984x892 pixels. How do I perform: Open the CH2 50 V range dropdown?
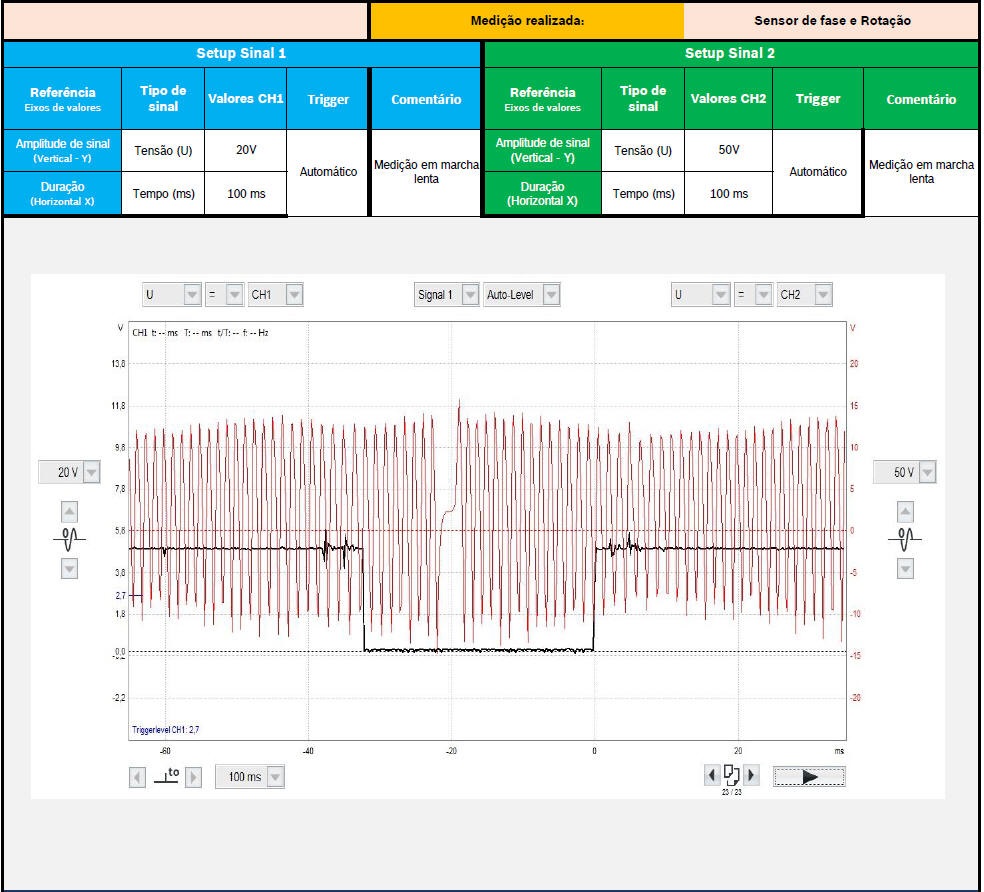coord(927,472)
